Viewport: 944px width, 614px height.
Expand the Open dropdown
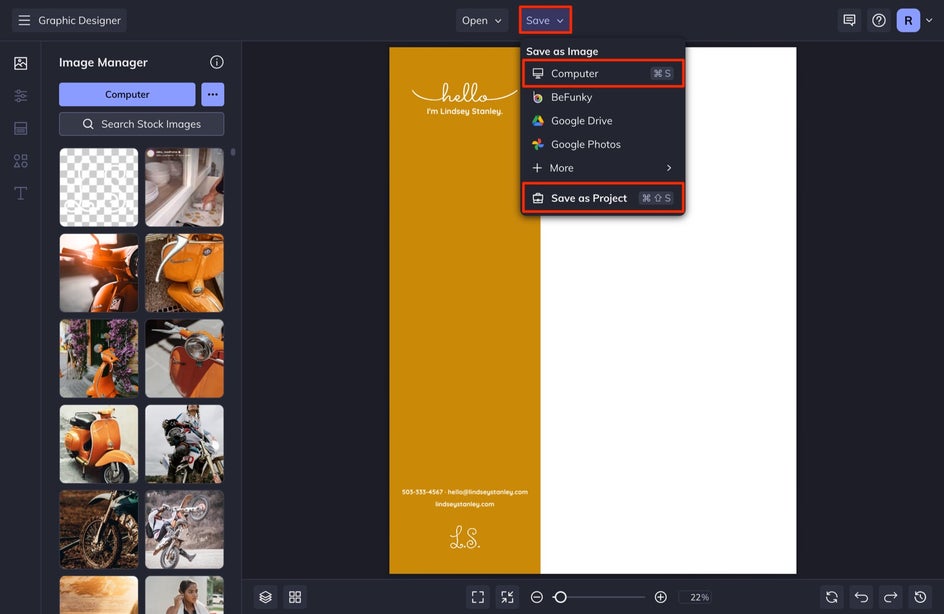pyautogui.click(x=481, y=20)
